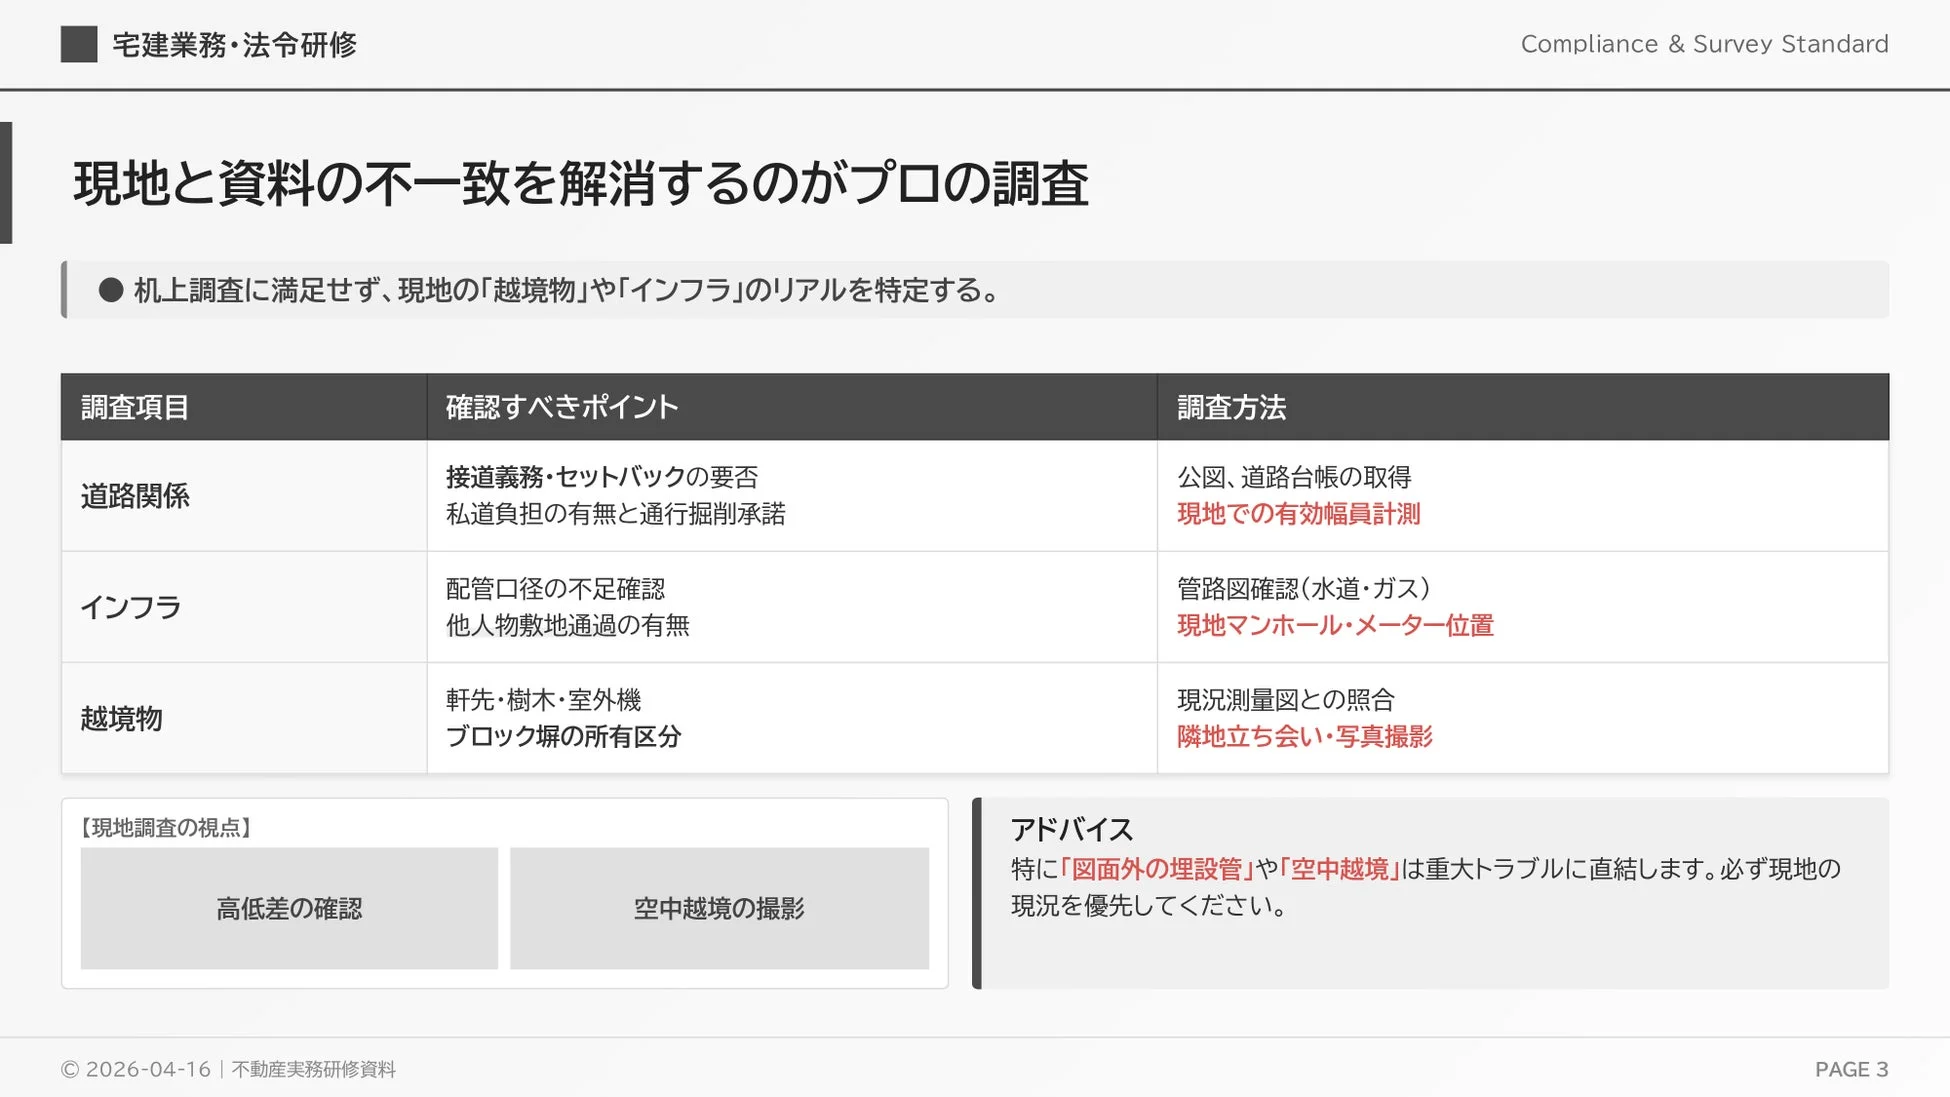
Task: Expand the 現地調査の視点 section
Action: pyautogui.click(x=166, y=828)
